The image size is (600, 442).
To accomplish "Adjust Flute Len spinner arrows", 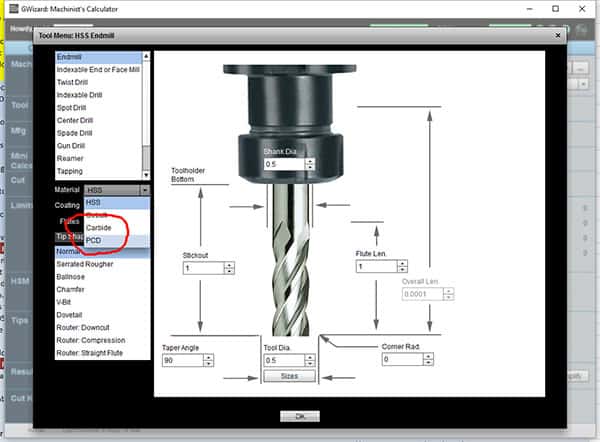I will [x=403, y=266].
